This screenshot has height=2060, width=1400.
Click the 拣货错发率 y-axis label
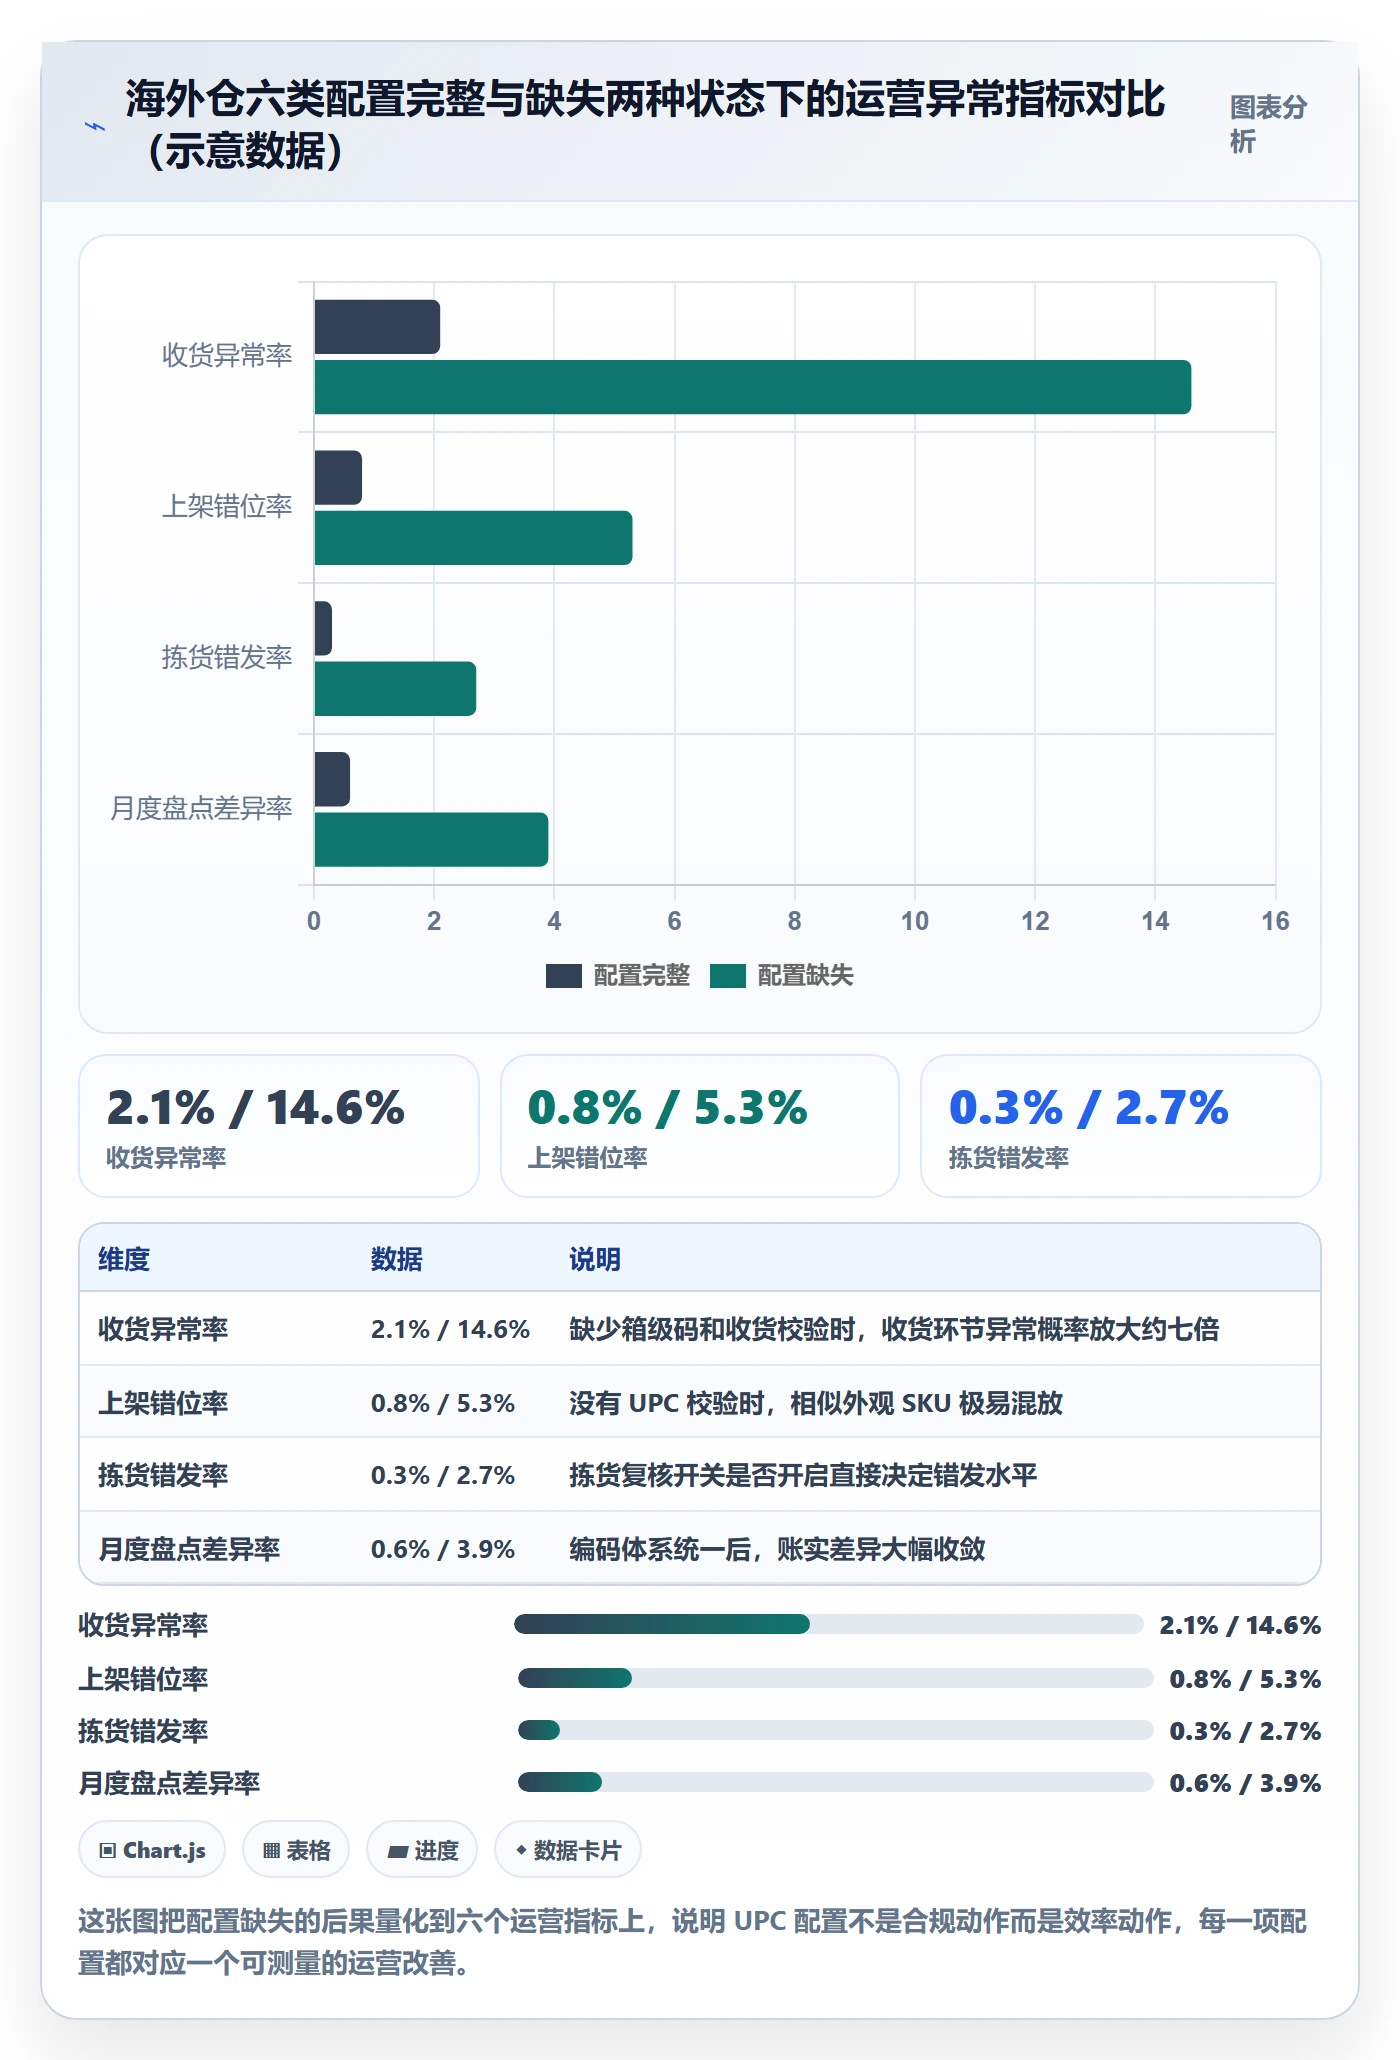tap(227, 658)
